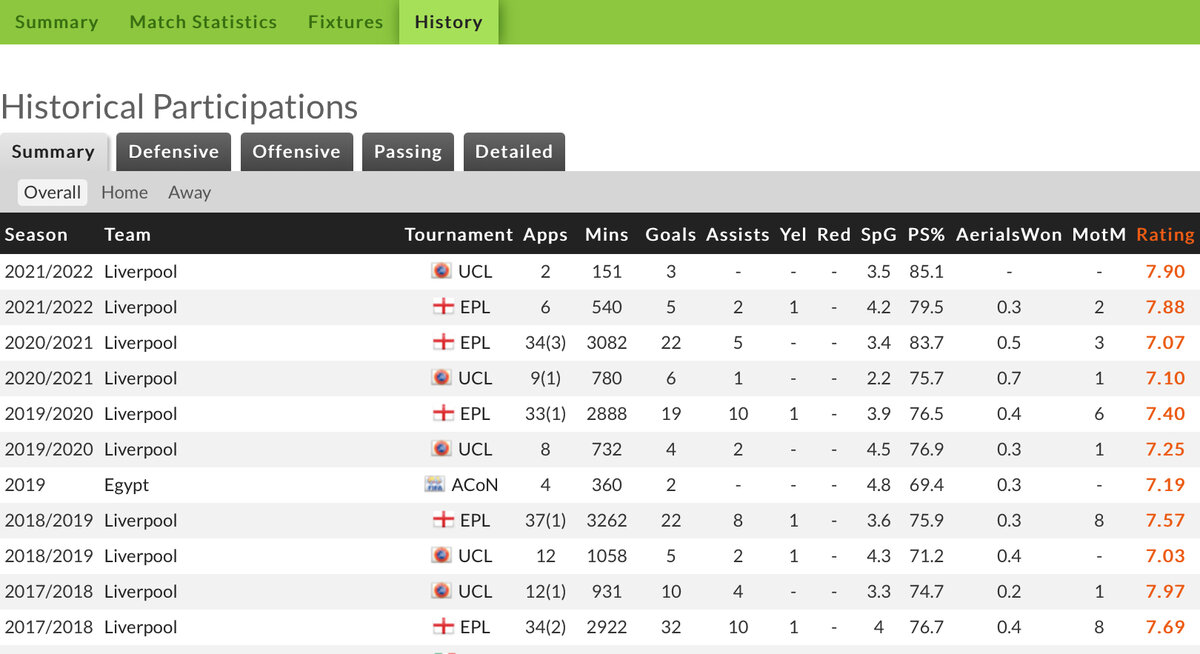Show the Passing stats tab

point(408,152)
